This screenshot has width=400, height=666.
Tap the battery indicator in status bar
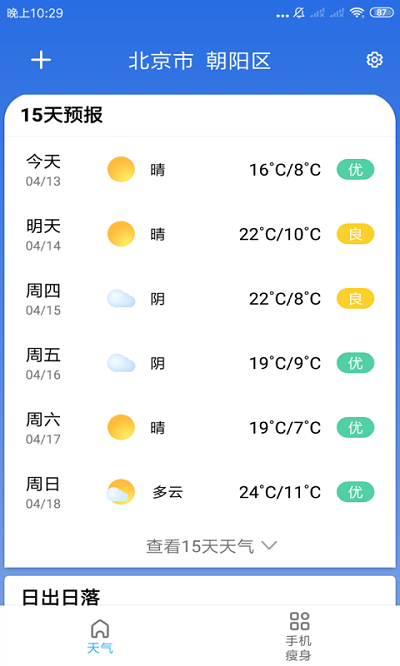click(381, 13)
